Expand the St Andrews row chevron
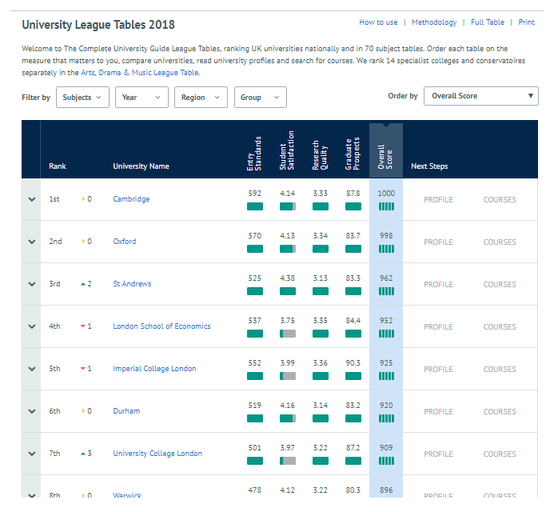The width and height of the screenshot is (550, 512). click(x=32, y=284)
